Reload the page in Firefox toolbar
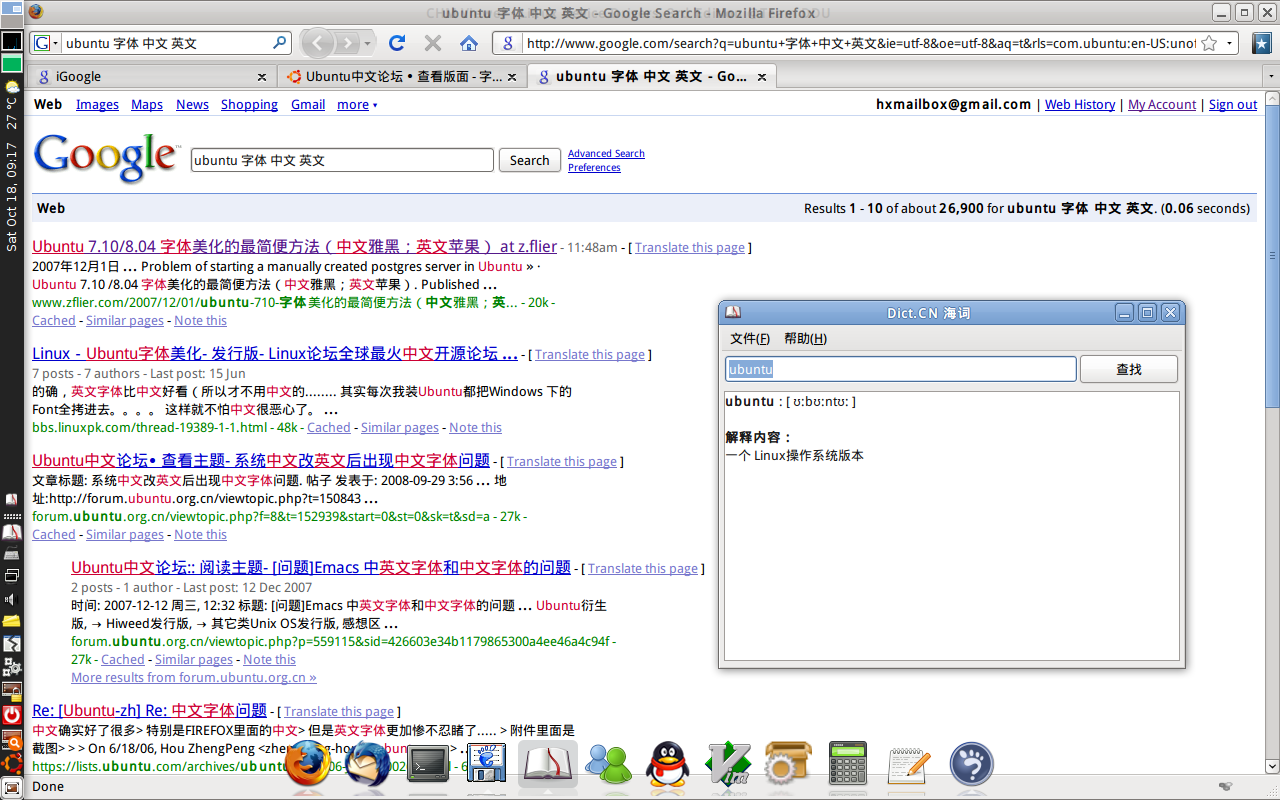The width and height of the screenshot is (1280, 800). coord(397,43)
